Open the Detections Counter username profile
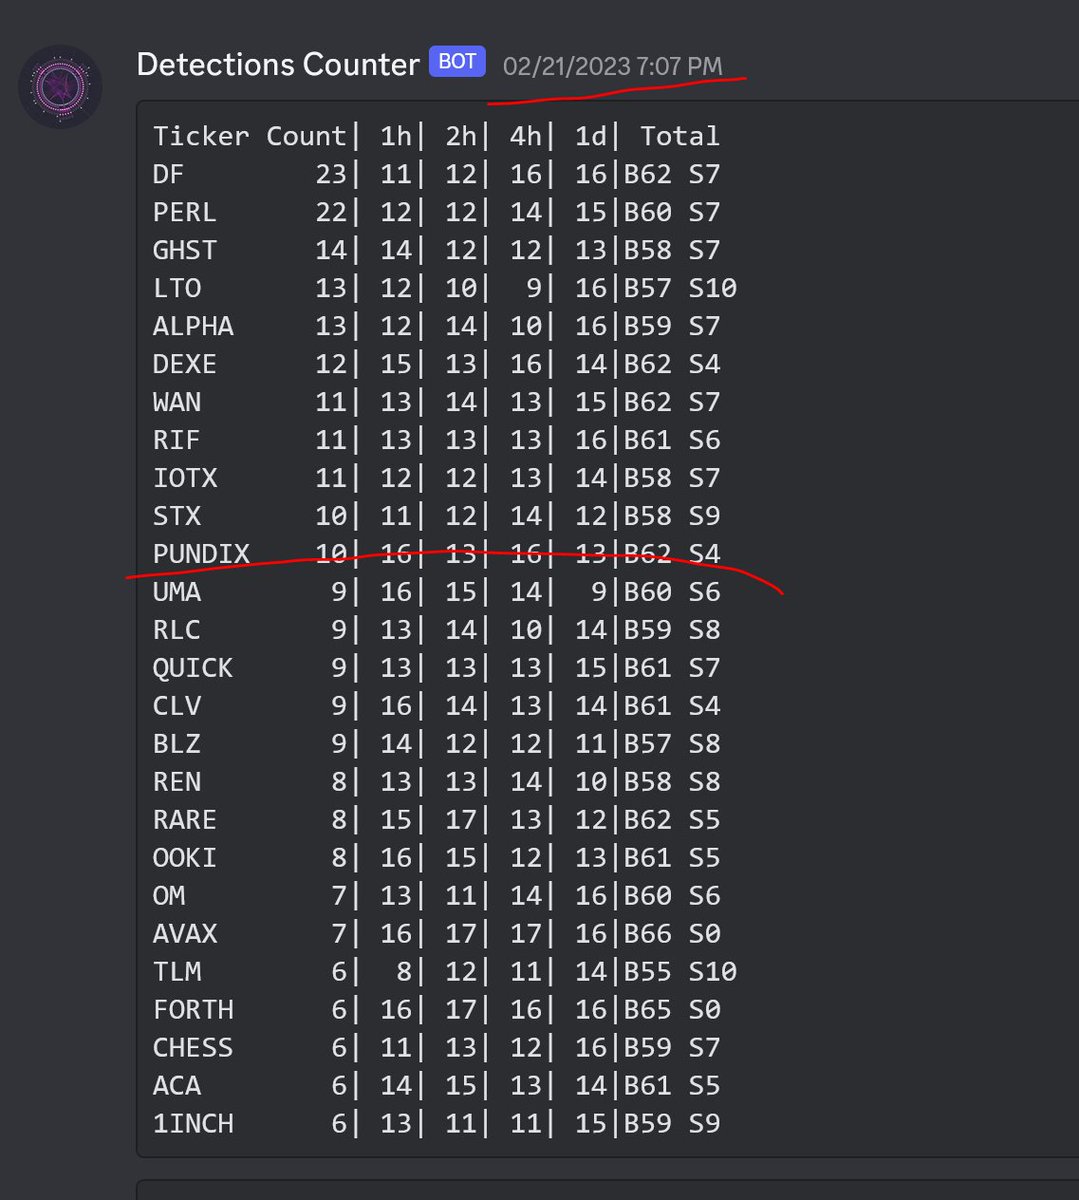The height and width of the screenshot is (1200, 1079). click(277, 65)
